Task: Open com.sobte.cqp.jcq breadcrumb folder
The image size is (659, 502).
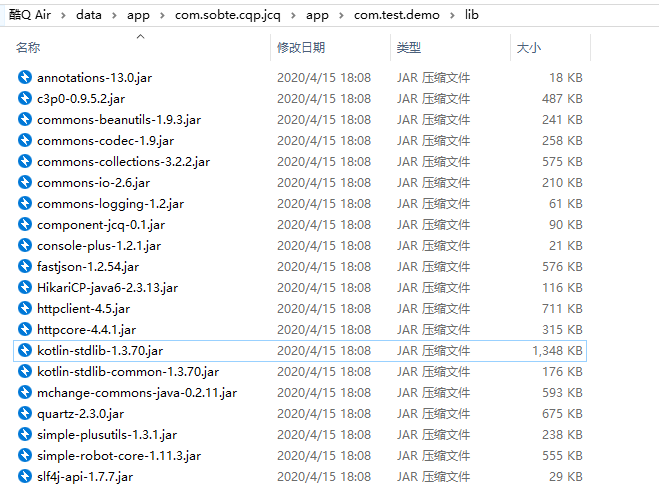Action: (228, 15)
